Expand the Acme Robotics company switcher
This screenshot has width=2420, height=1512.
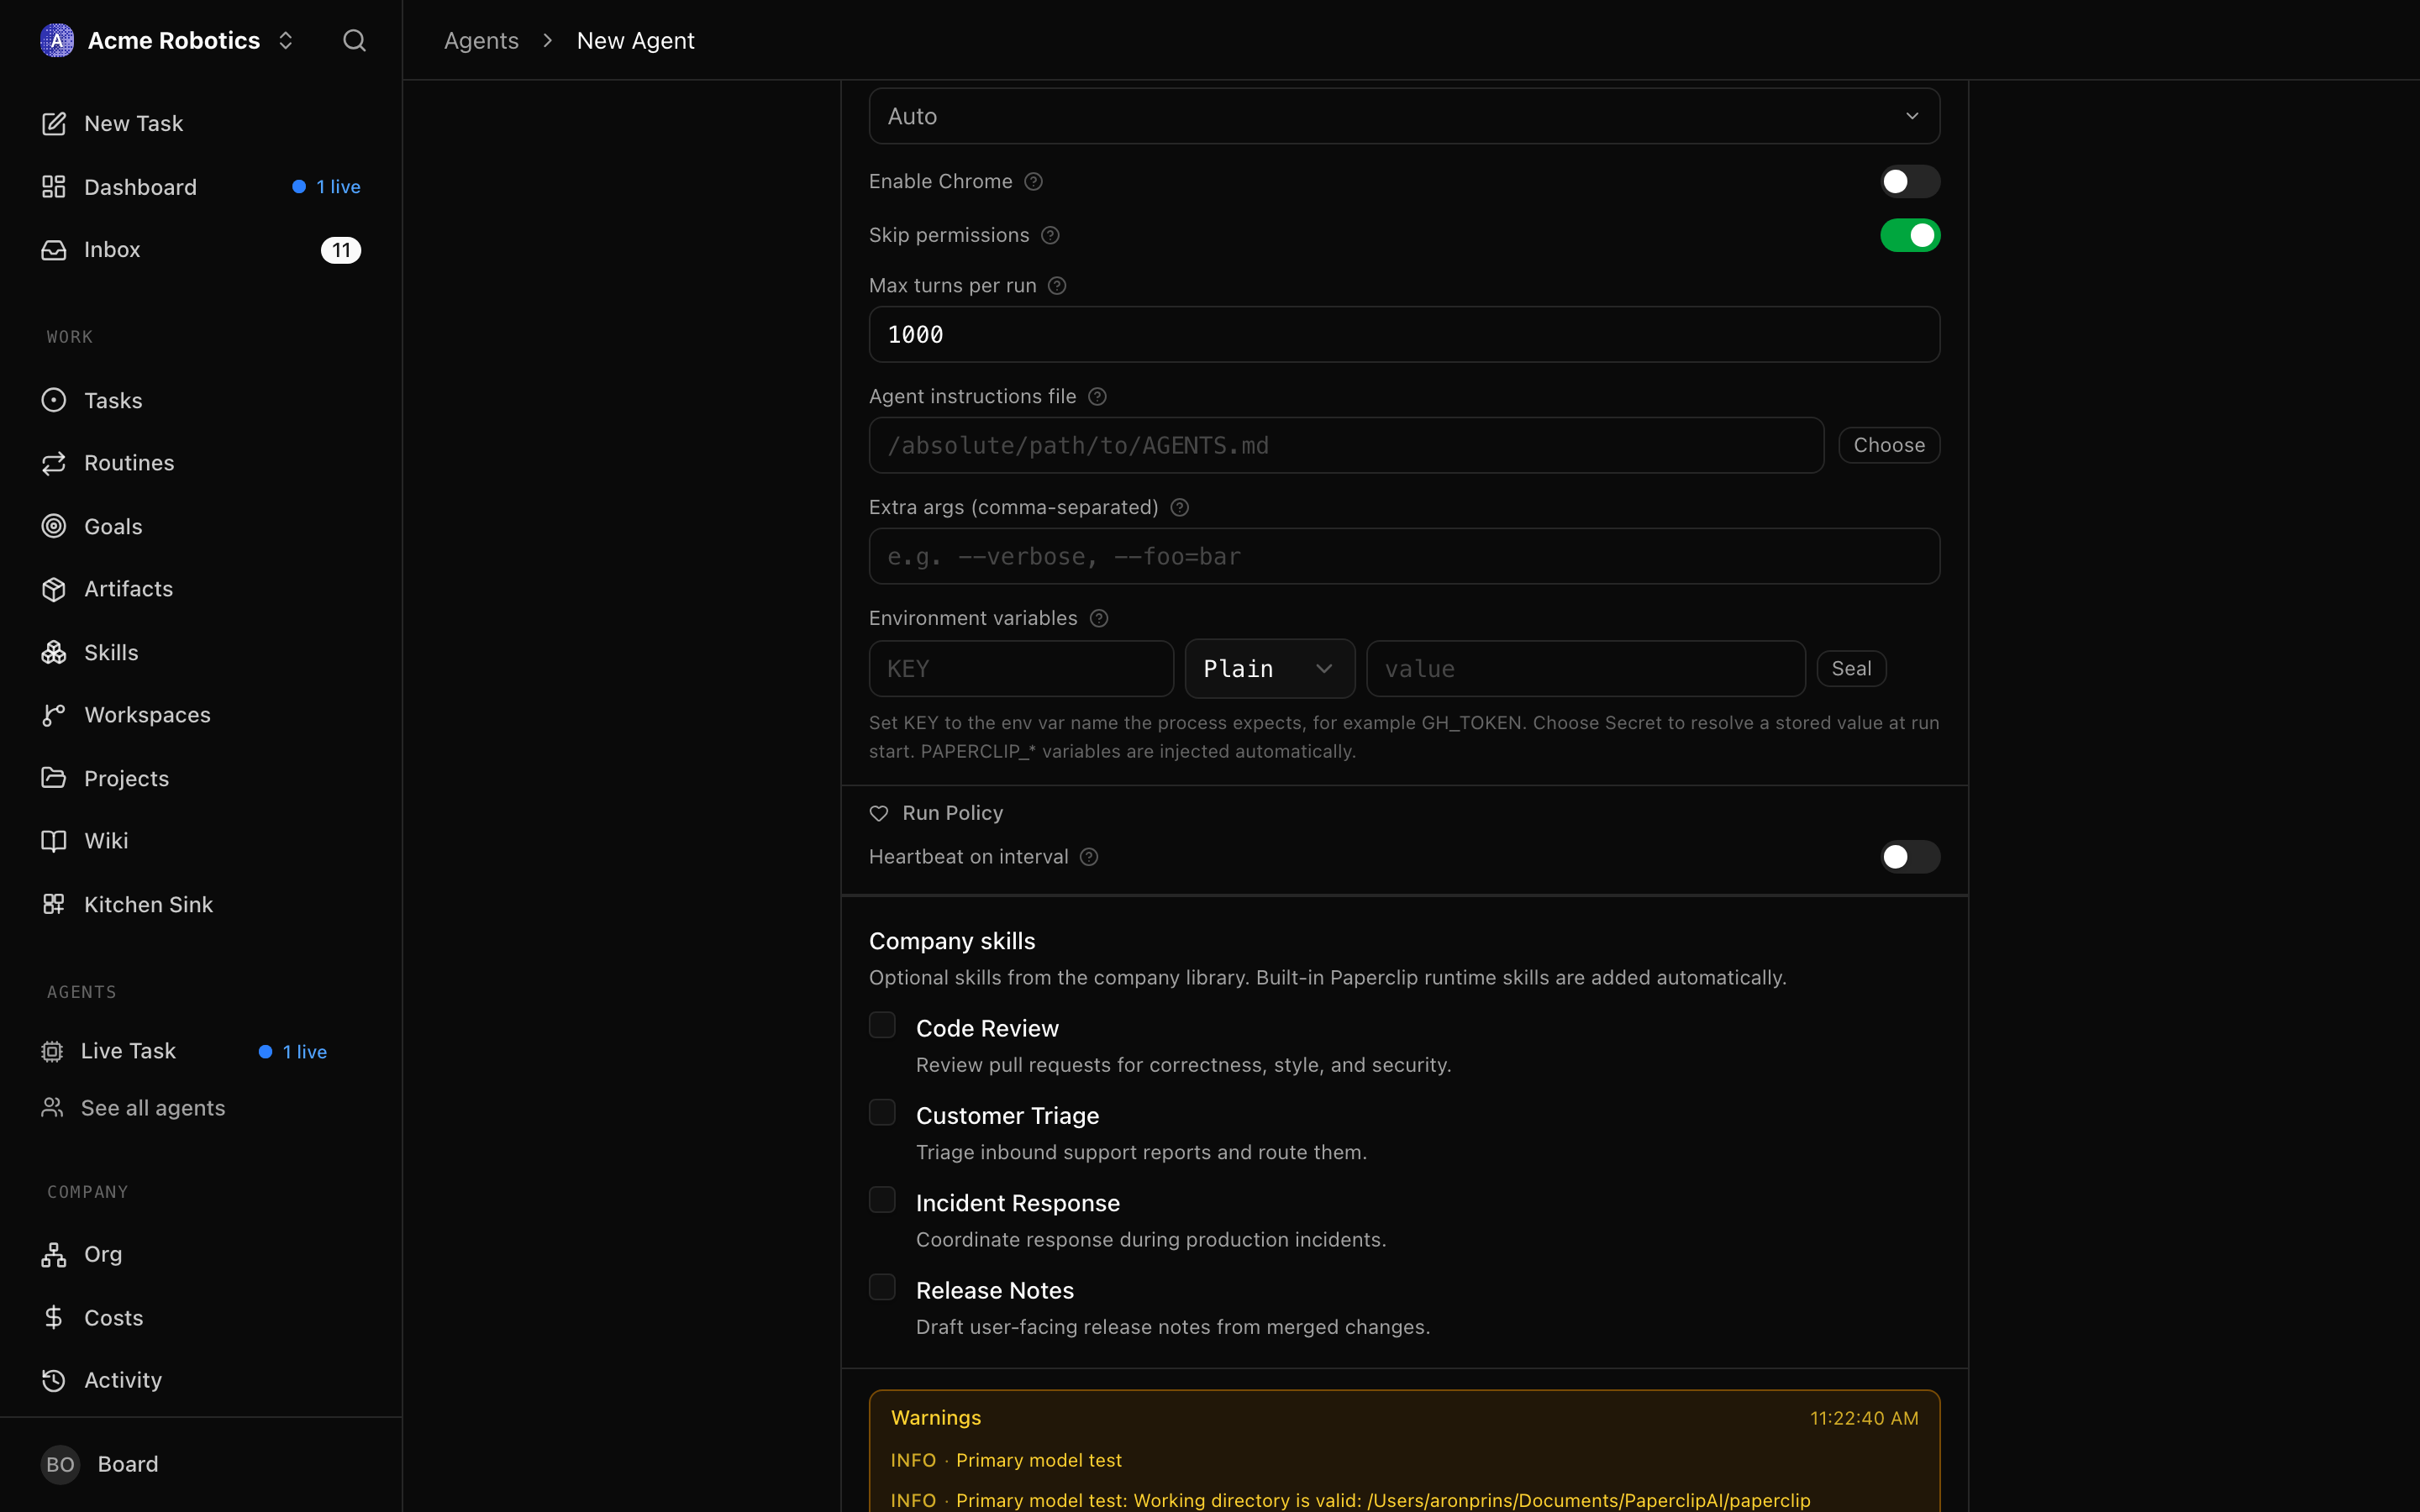coord(285,40)
